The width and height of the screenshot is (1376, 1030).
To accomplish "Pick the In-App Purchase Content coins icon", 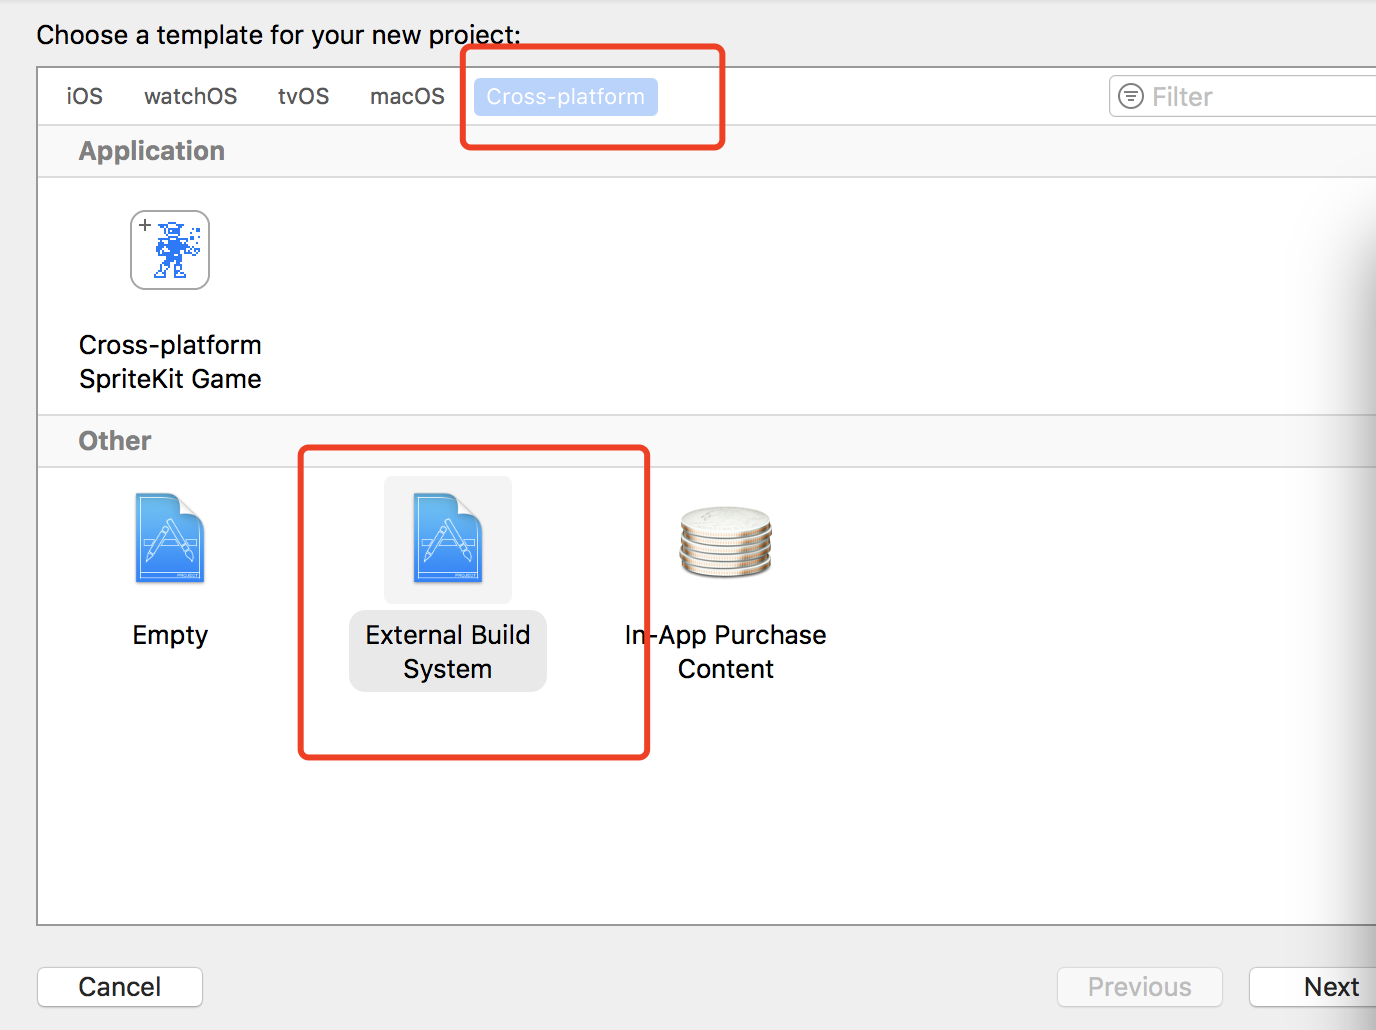I will point(726,542).
